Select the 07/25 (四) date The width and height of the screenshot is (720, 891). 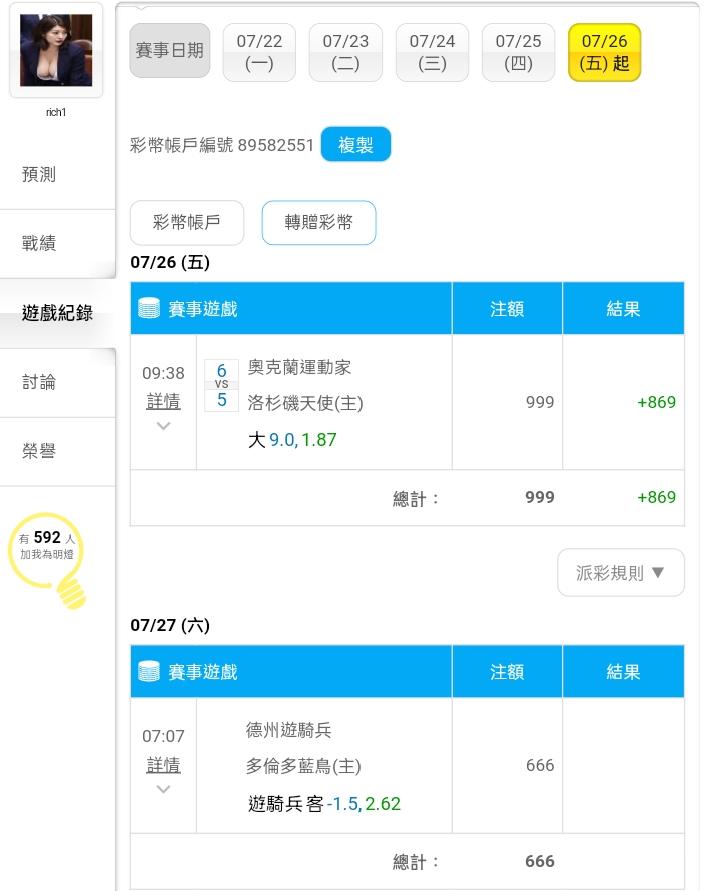[x=518, y=52]
